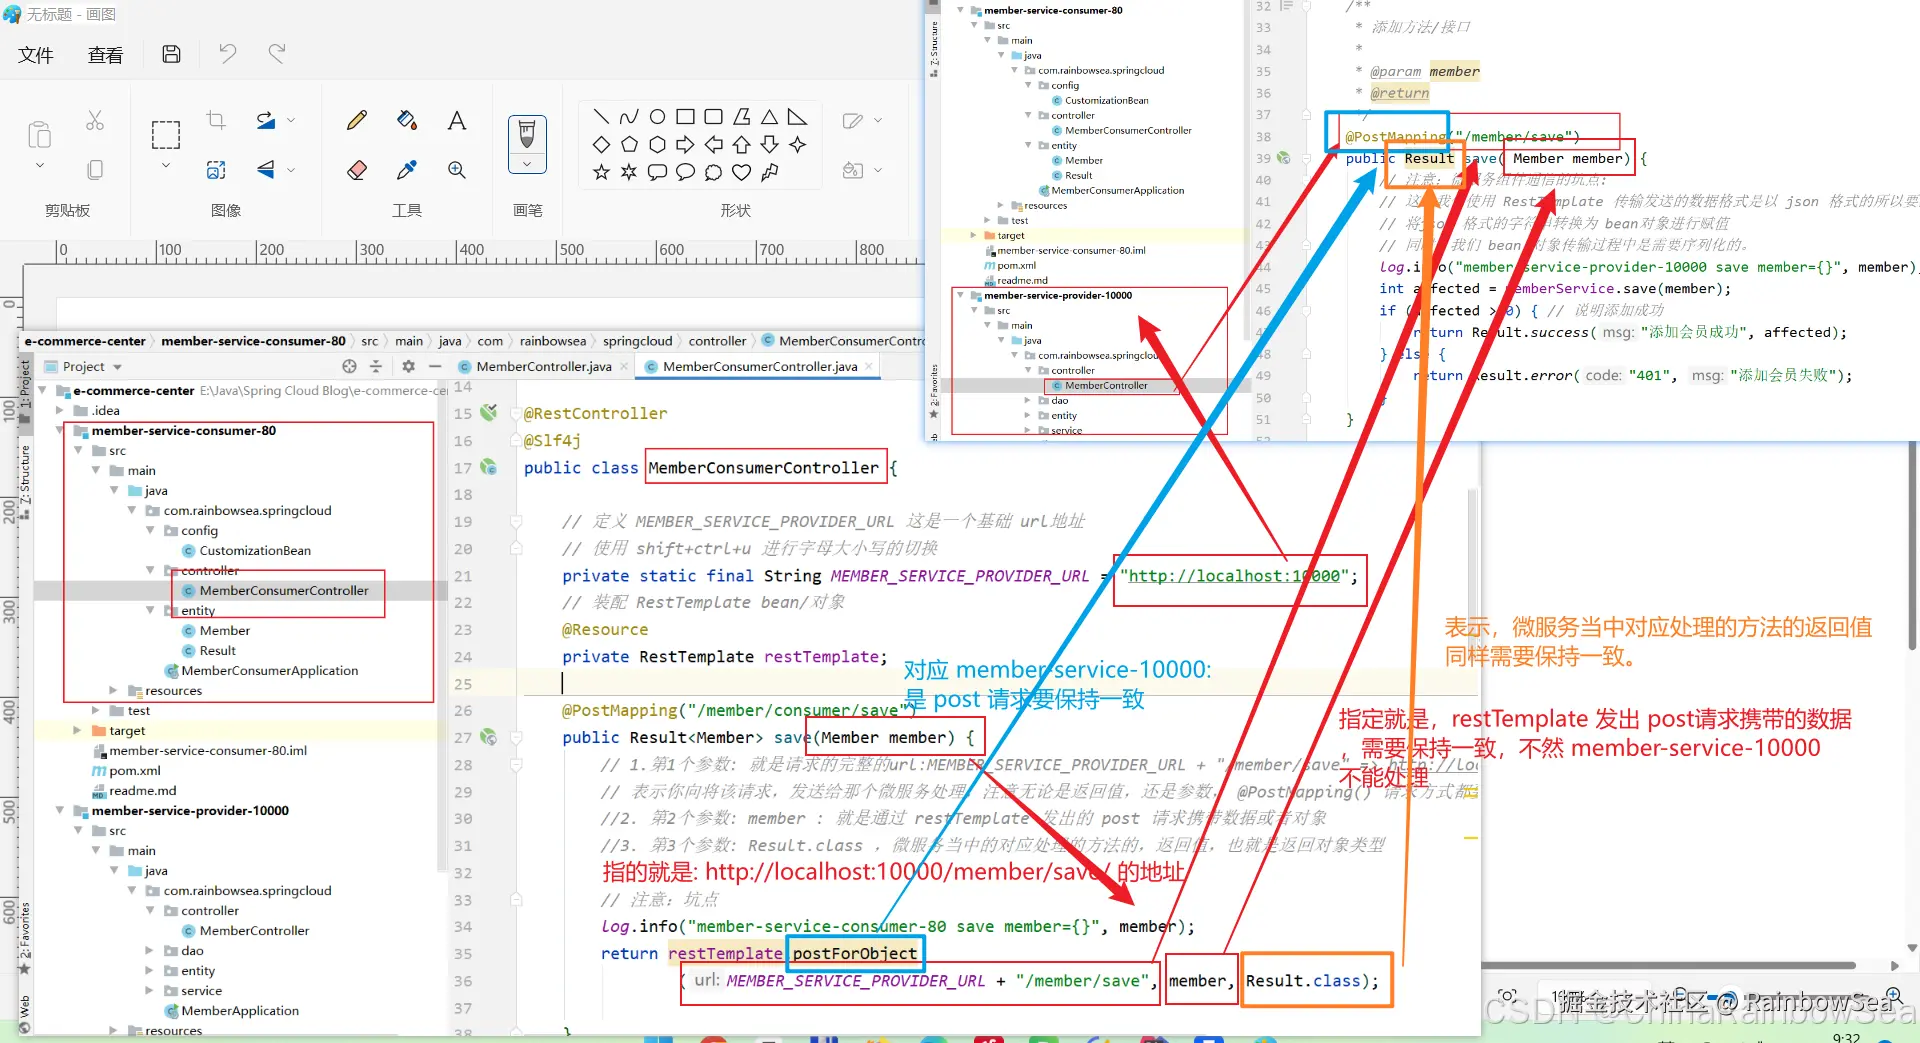Pick the right arrow shape
The image size is (1920, 1043).
pyautogui.click(x=685, y=145)
